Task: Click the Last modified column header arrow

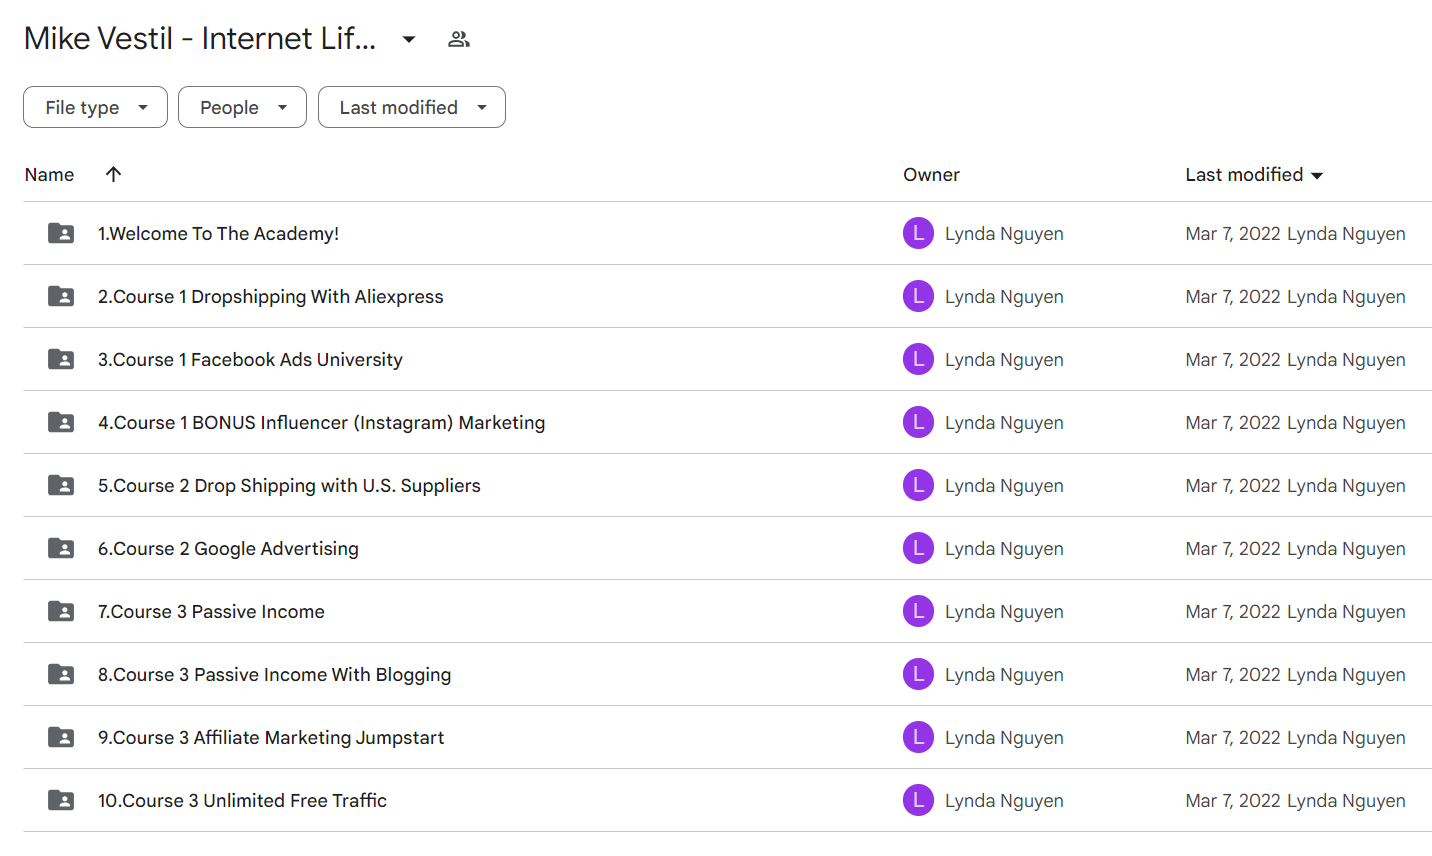Action: point(1317,175)
